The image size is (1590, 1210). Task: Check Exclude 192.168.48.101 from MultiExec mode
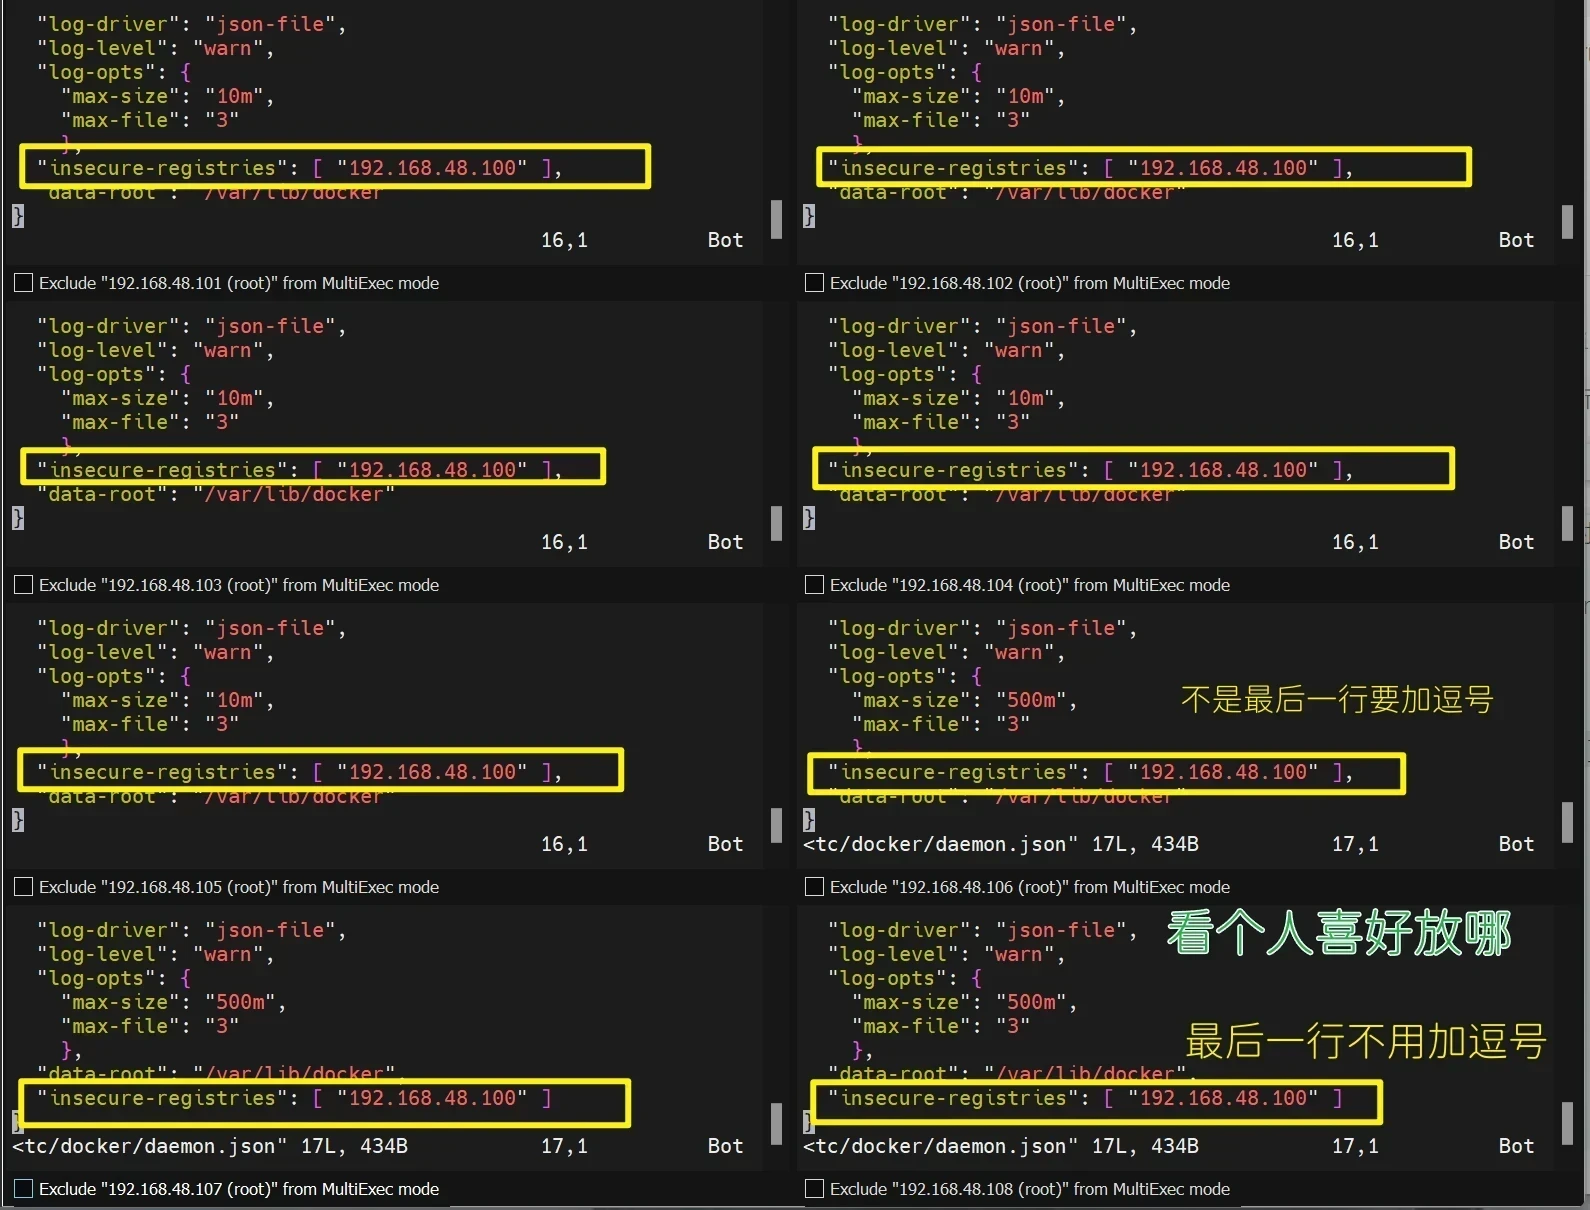point(24,283)
